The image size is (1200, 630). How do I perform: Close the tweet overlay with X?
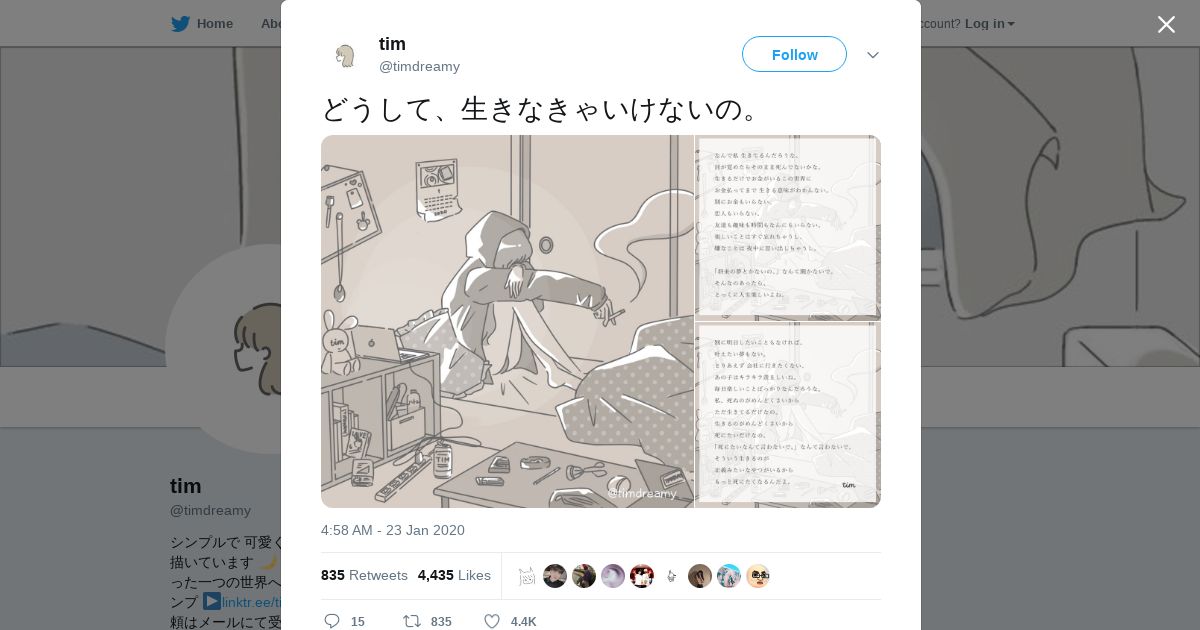(x=1166, y=24)
